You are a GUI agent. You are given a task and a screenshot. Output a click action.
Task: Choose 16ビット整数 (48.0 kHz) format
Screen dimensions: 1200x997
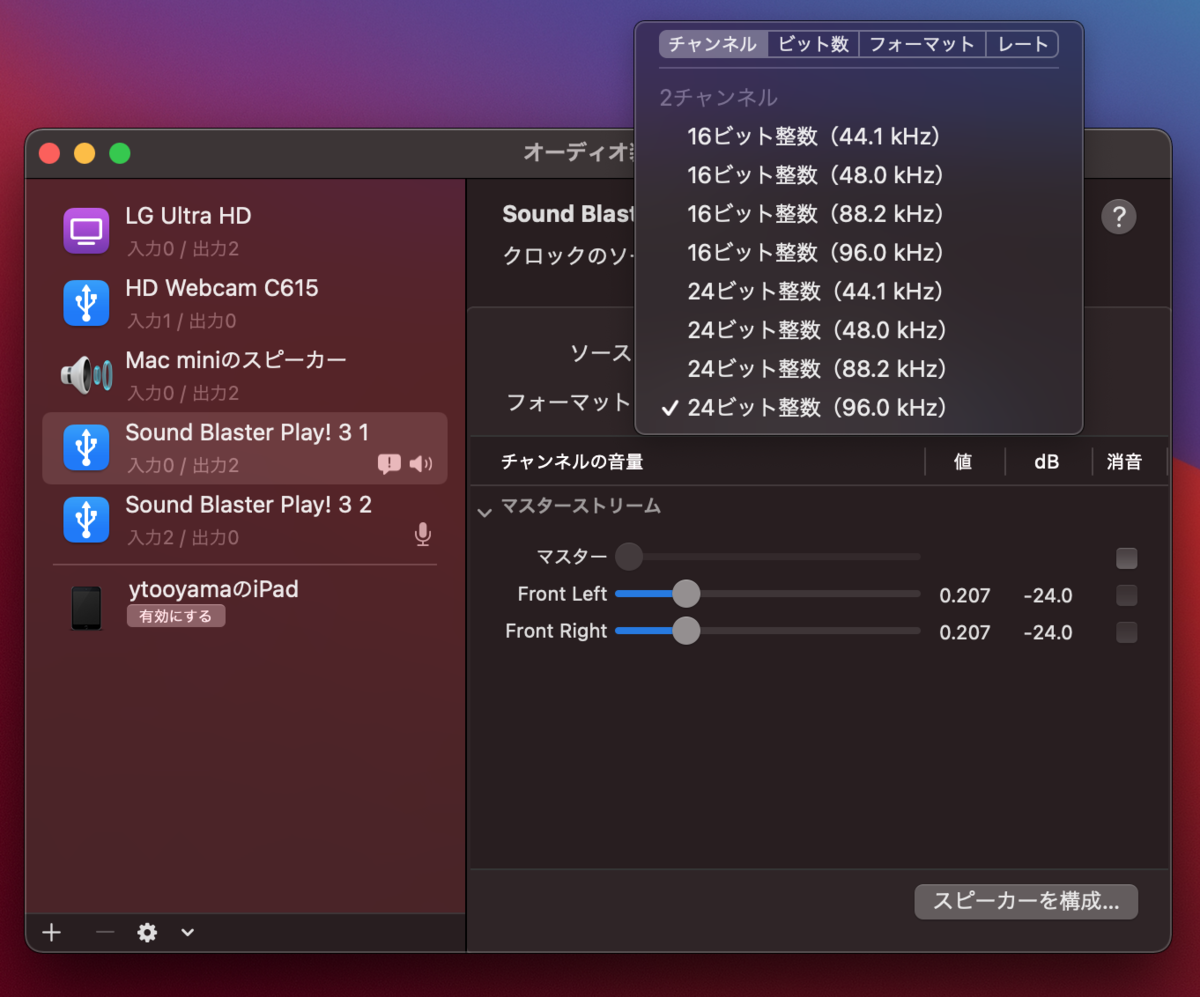click(x=859, y=175)
